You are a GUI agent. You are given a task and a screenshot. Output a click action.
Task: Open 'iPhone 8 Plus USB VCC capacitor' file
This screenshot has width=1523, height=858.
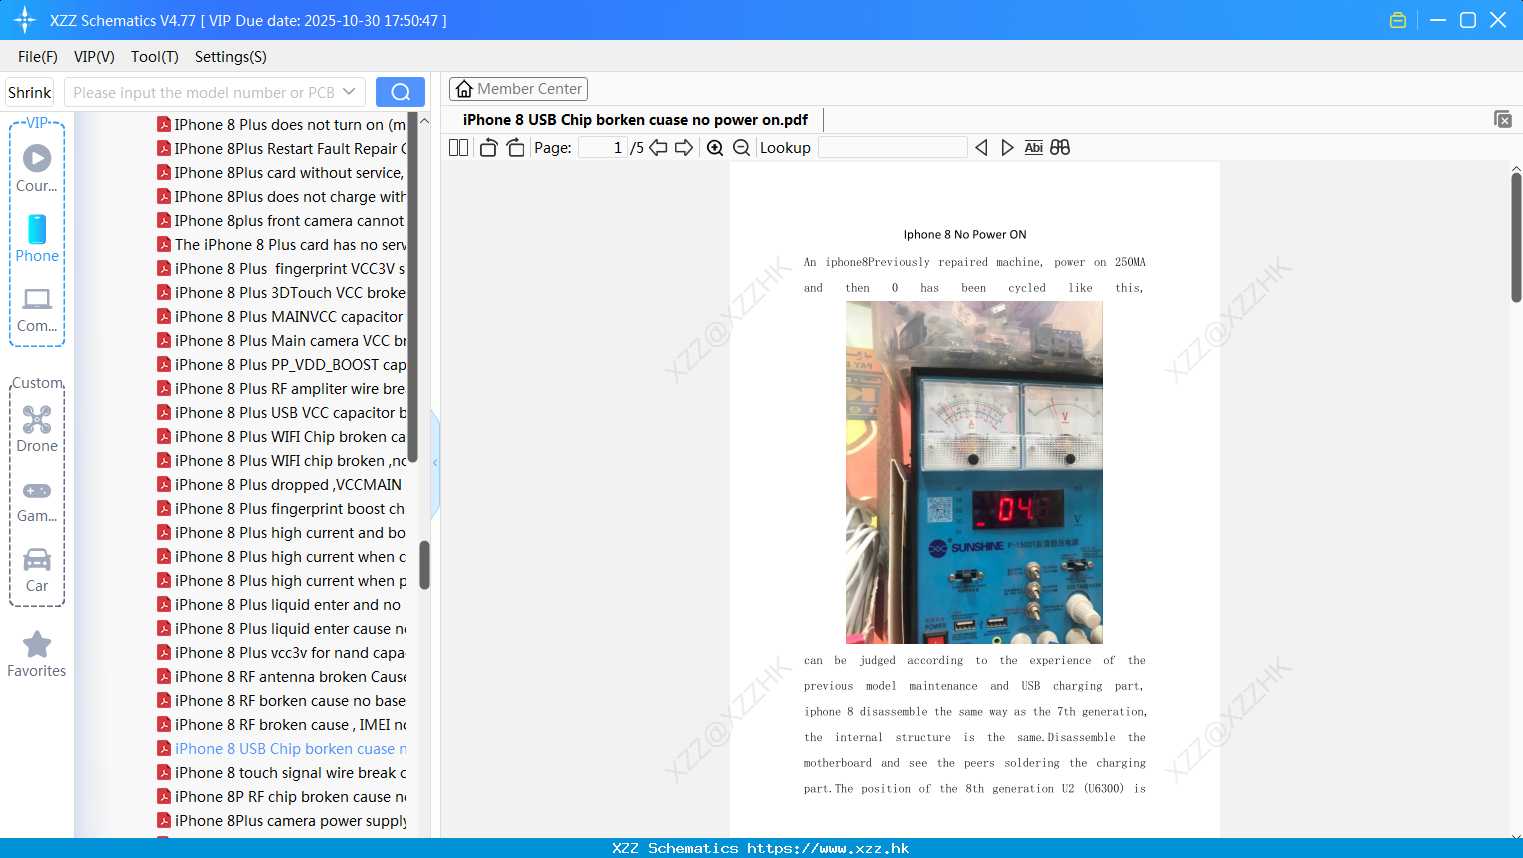click(x=282, y=413)
